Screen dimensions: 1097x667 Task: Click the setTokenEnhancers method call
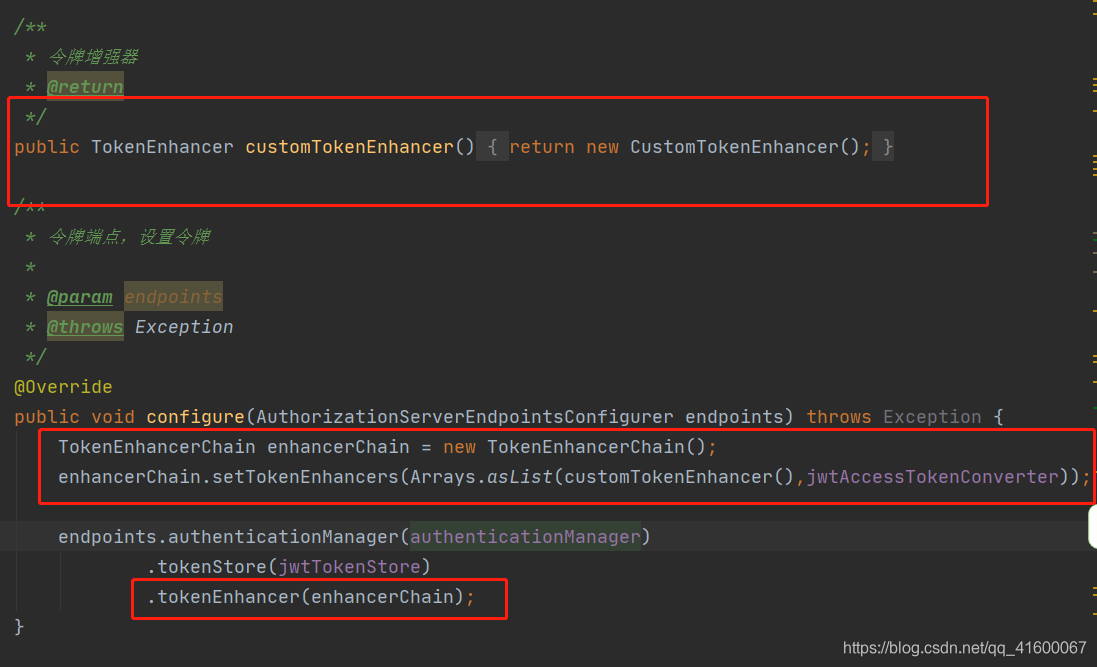305,477
